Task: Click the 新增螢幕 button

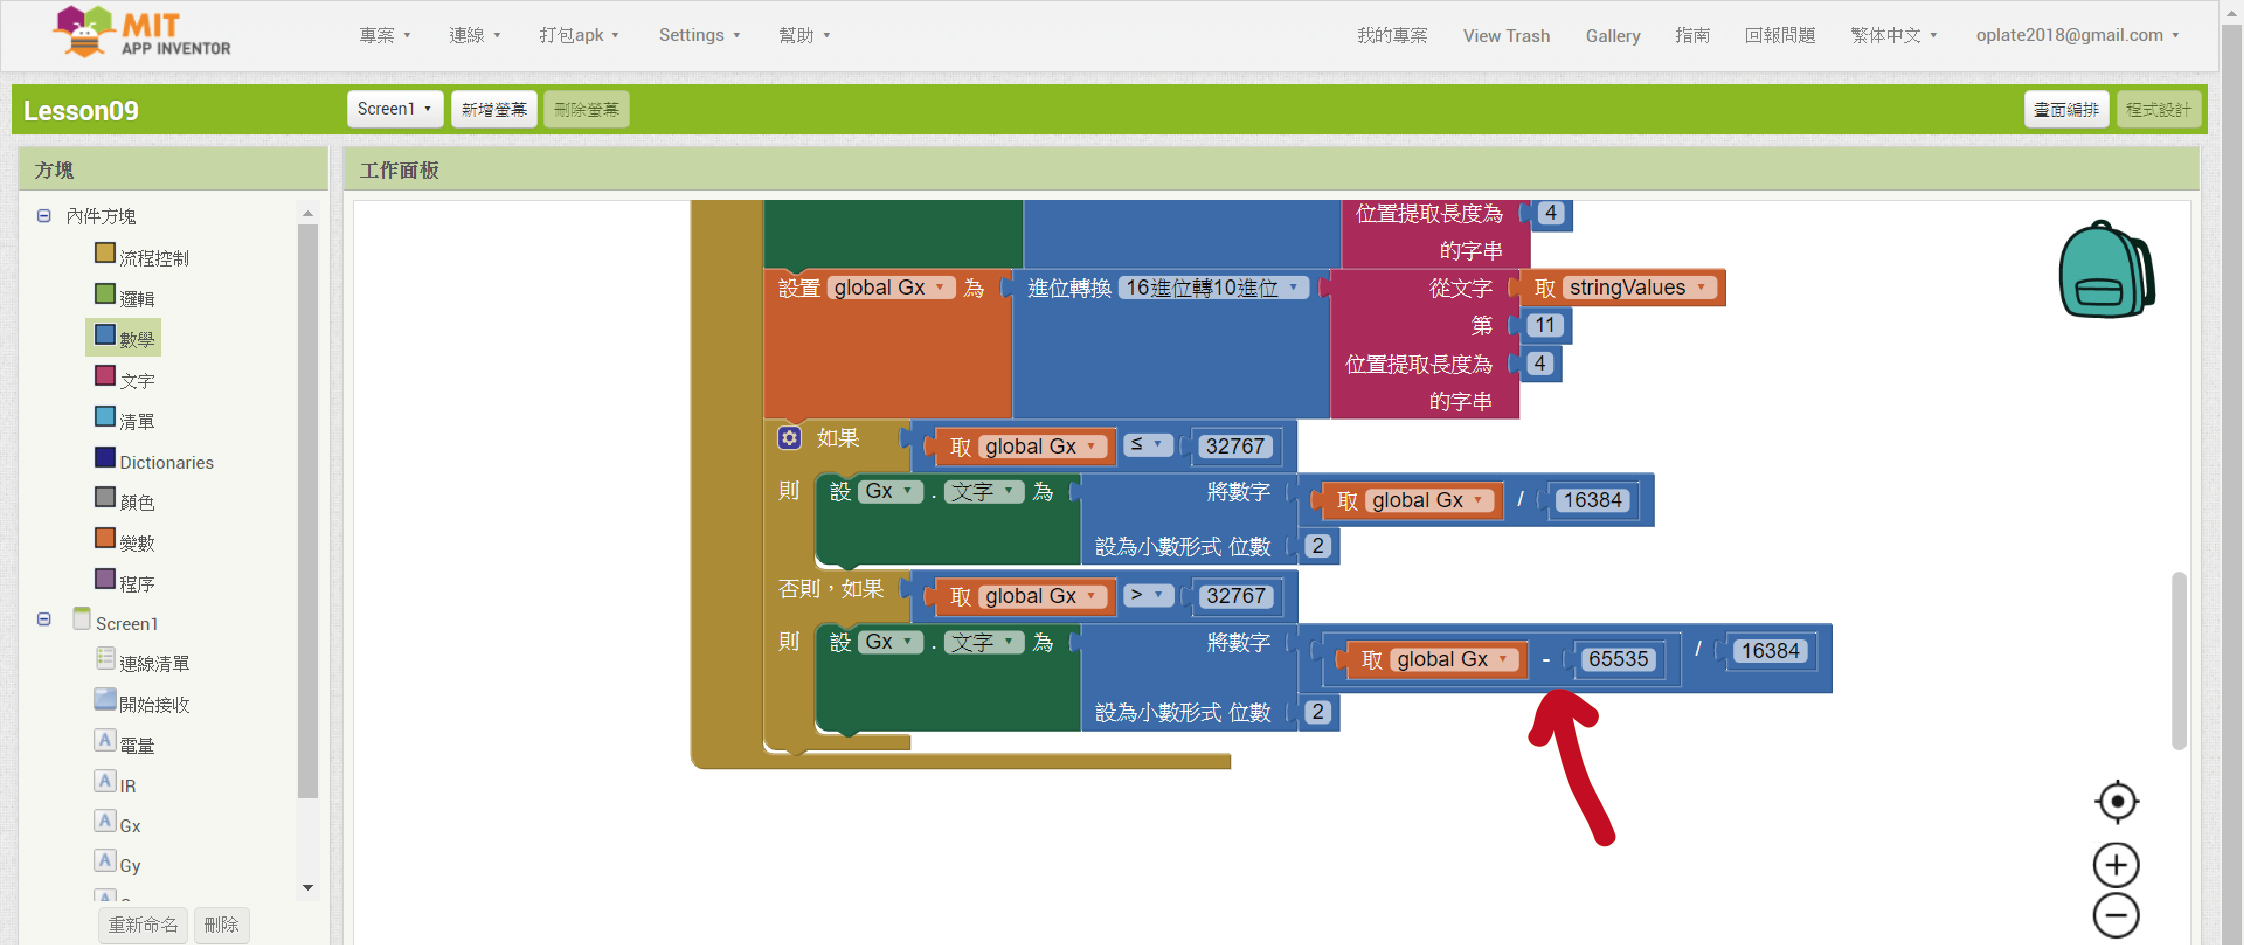Action: point(494,109)
